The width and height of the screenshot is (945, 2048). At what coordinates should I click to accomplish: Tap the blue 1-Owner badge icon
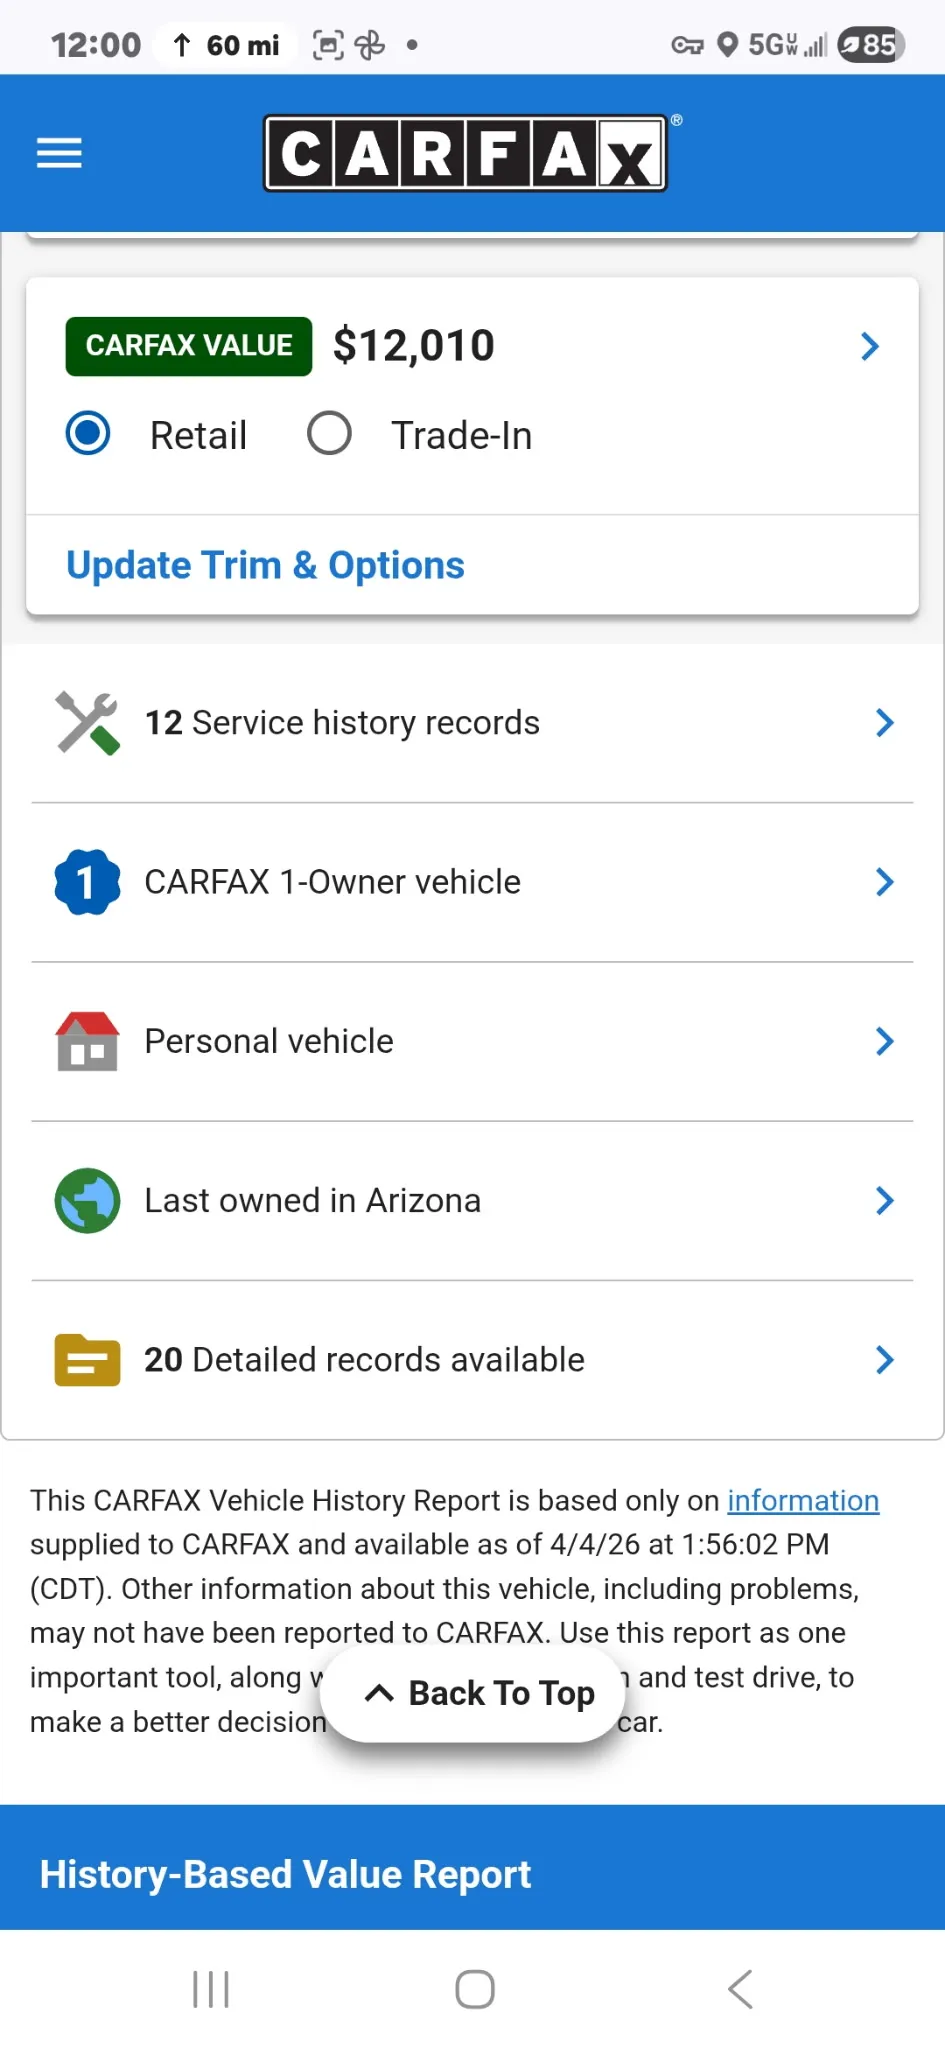tap(87, 882)
